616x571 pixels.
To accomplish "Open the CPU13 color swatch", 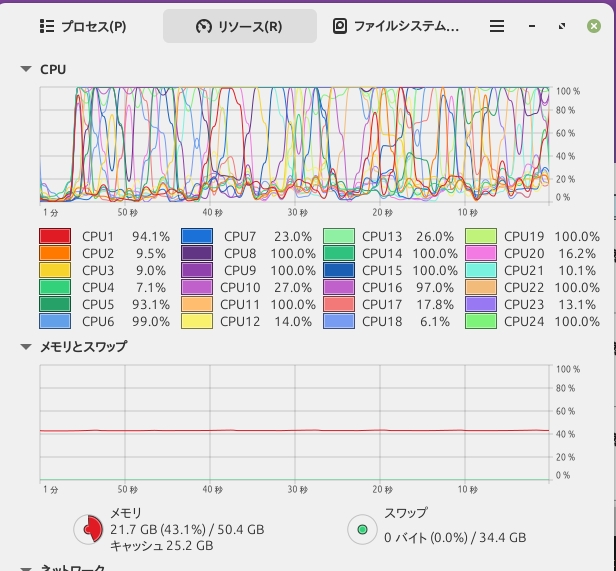I will coord(339,237).
